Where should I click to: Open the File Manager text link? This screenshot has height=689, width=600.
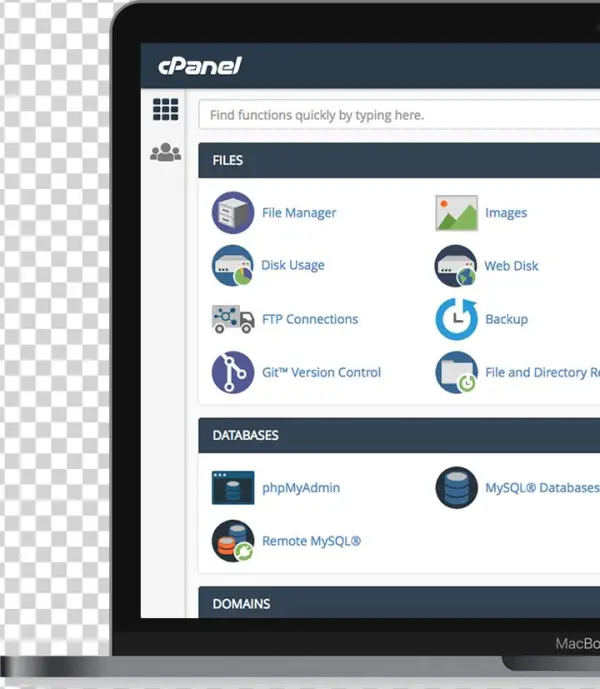pos(299,213)
